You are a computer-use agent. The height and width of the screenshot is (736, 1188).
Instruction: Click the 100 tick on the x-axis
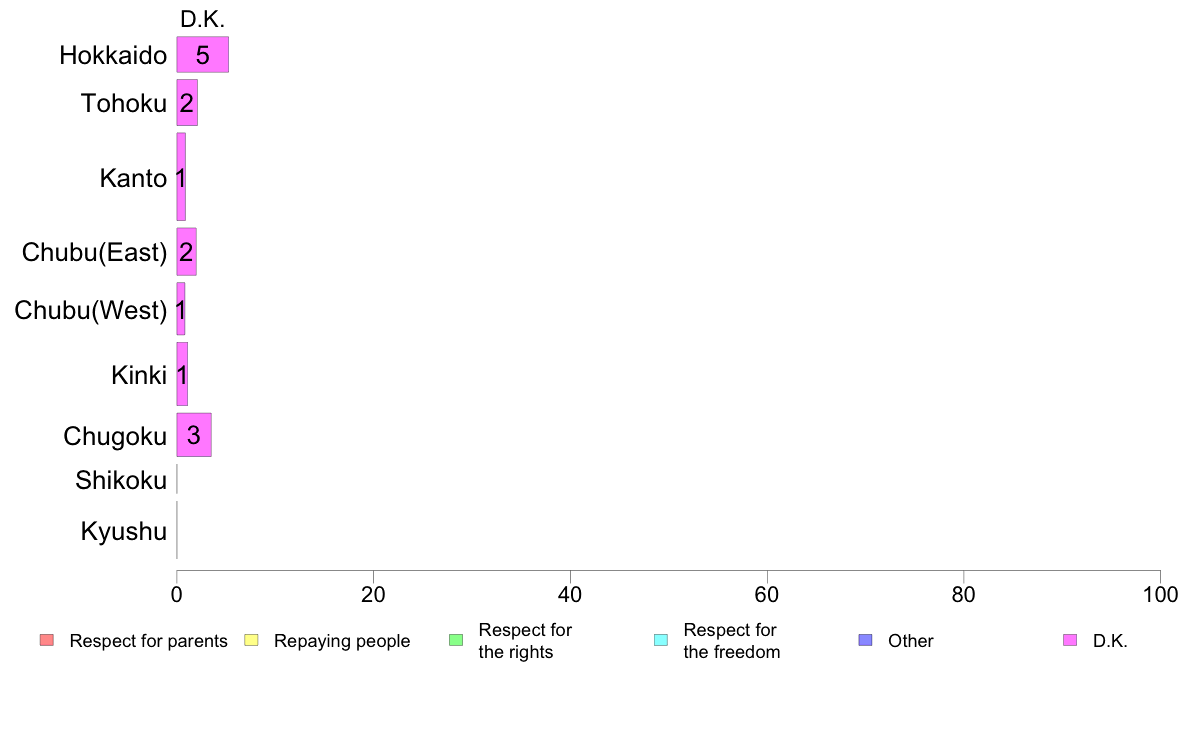tap(1160, 595)
